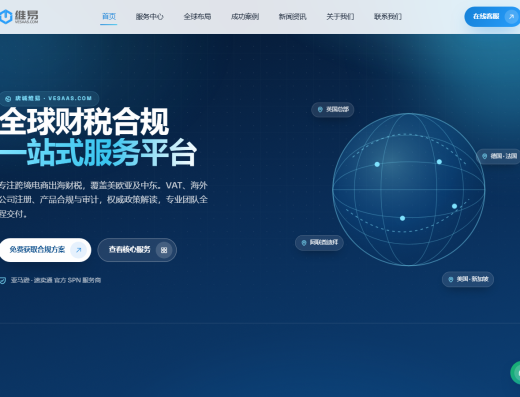The width and height of the screenshot is (520, 397).
Task: Click the round icon in VESAAS.COM badge
Action: 8,98
